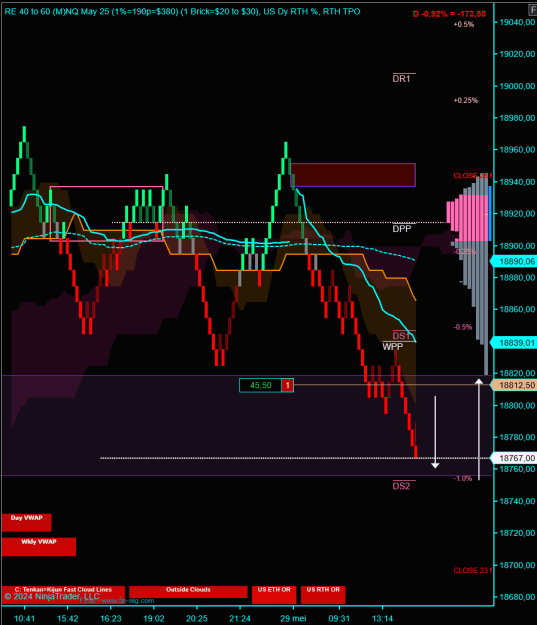Click the WPP weekly pivot label

pyautogui.click(x=393, y=346)
